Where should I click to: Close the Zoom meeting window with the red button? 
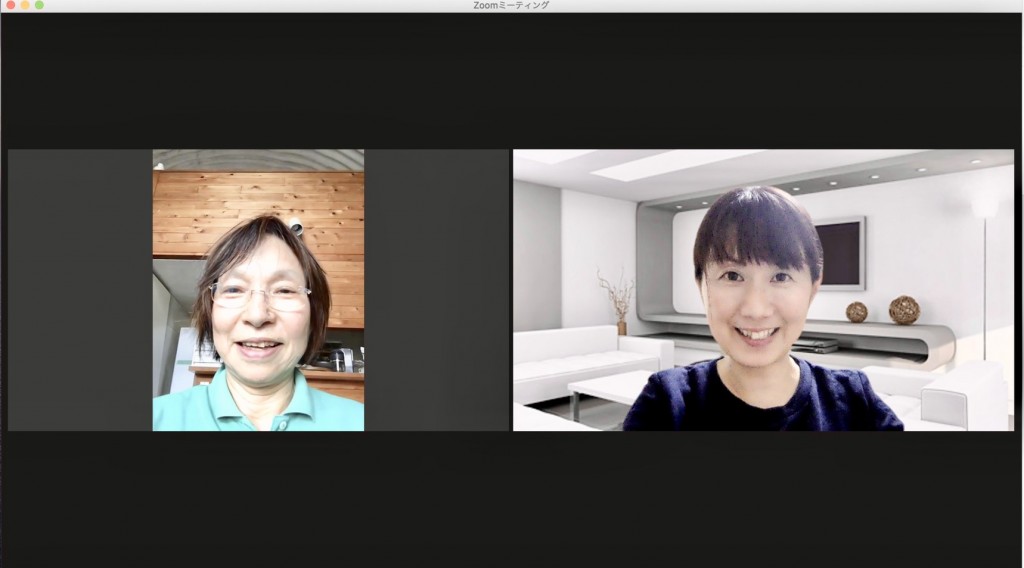(x=10, y=5)
